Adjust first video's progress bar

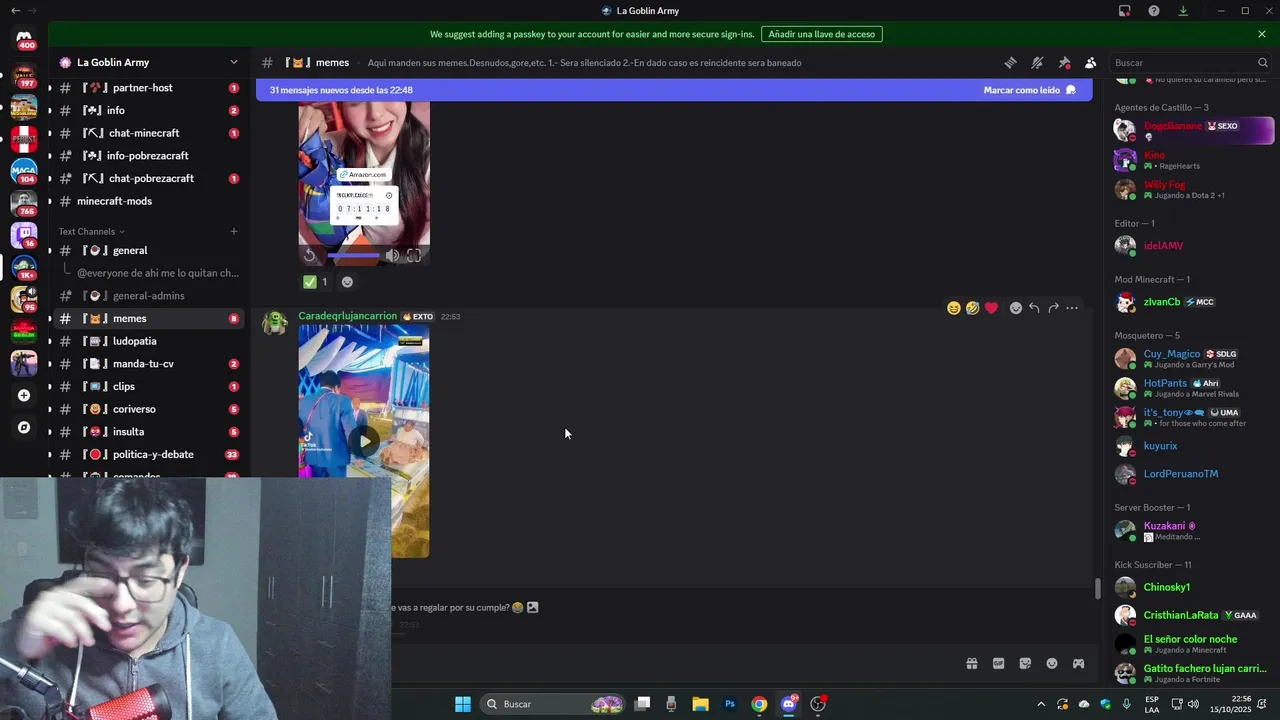click(x=354, y=255)
